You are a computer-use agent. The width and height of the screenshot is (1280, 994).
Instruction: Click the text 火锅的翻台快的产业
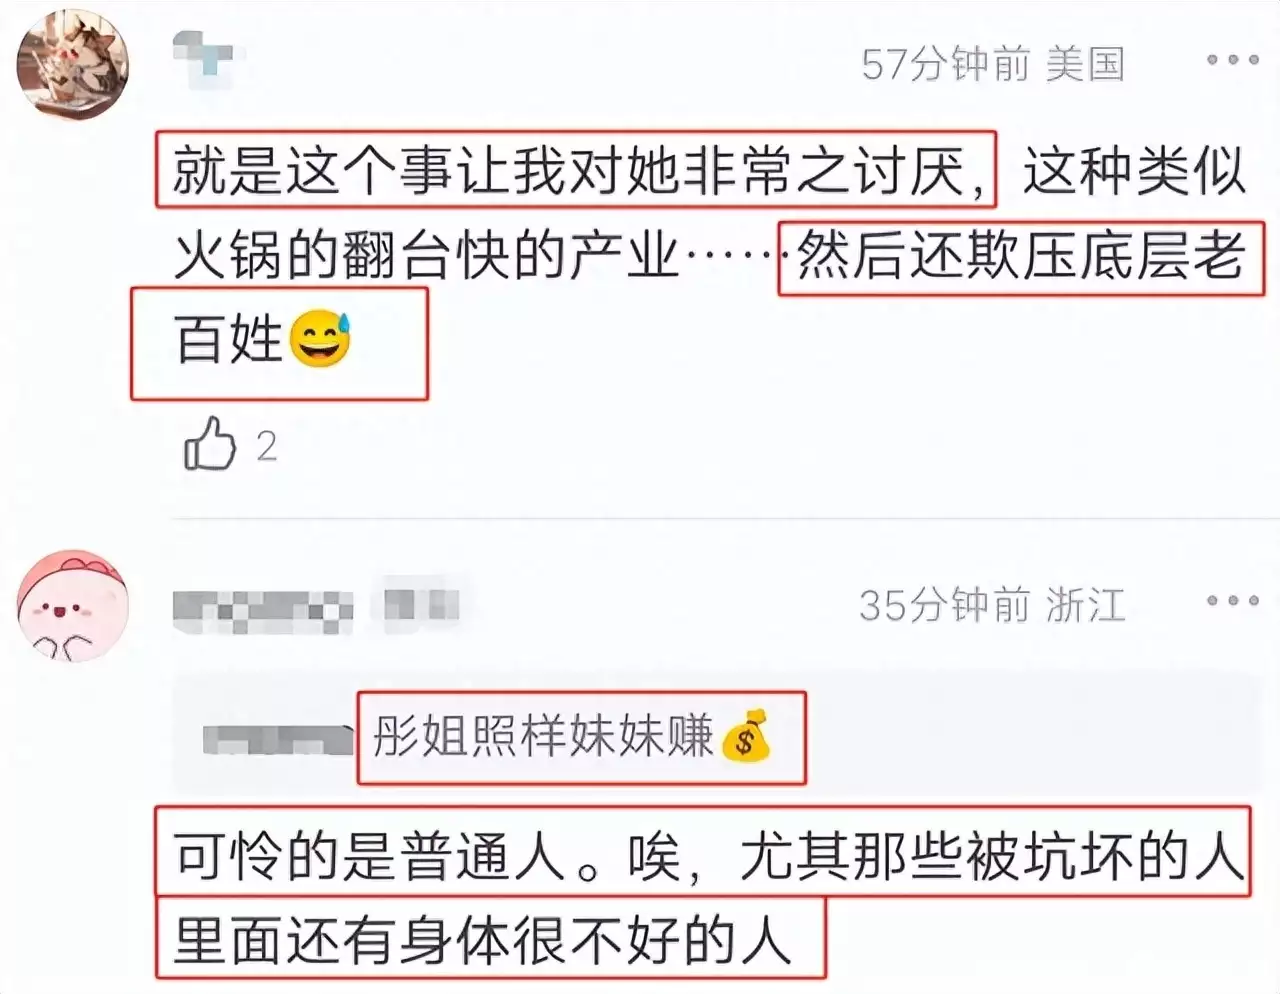(x=426, y=256)
